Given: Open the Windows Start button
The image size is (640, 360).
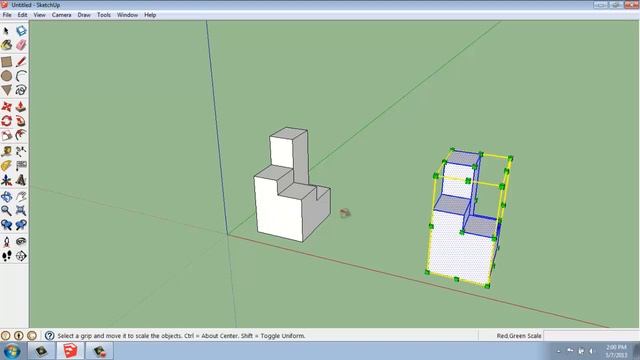Looking at the screenshot, I should point(12,351).
